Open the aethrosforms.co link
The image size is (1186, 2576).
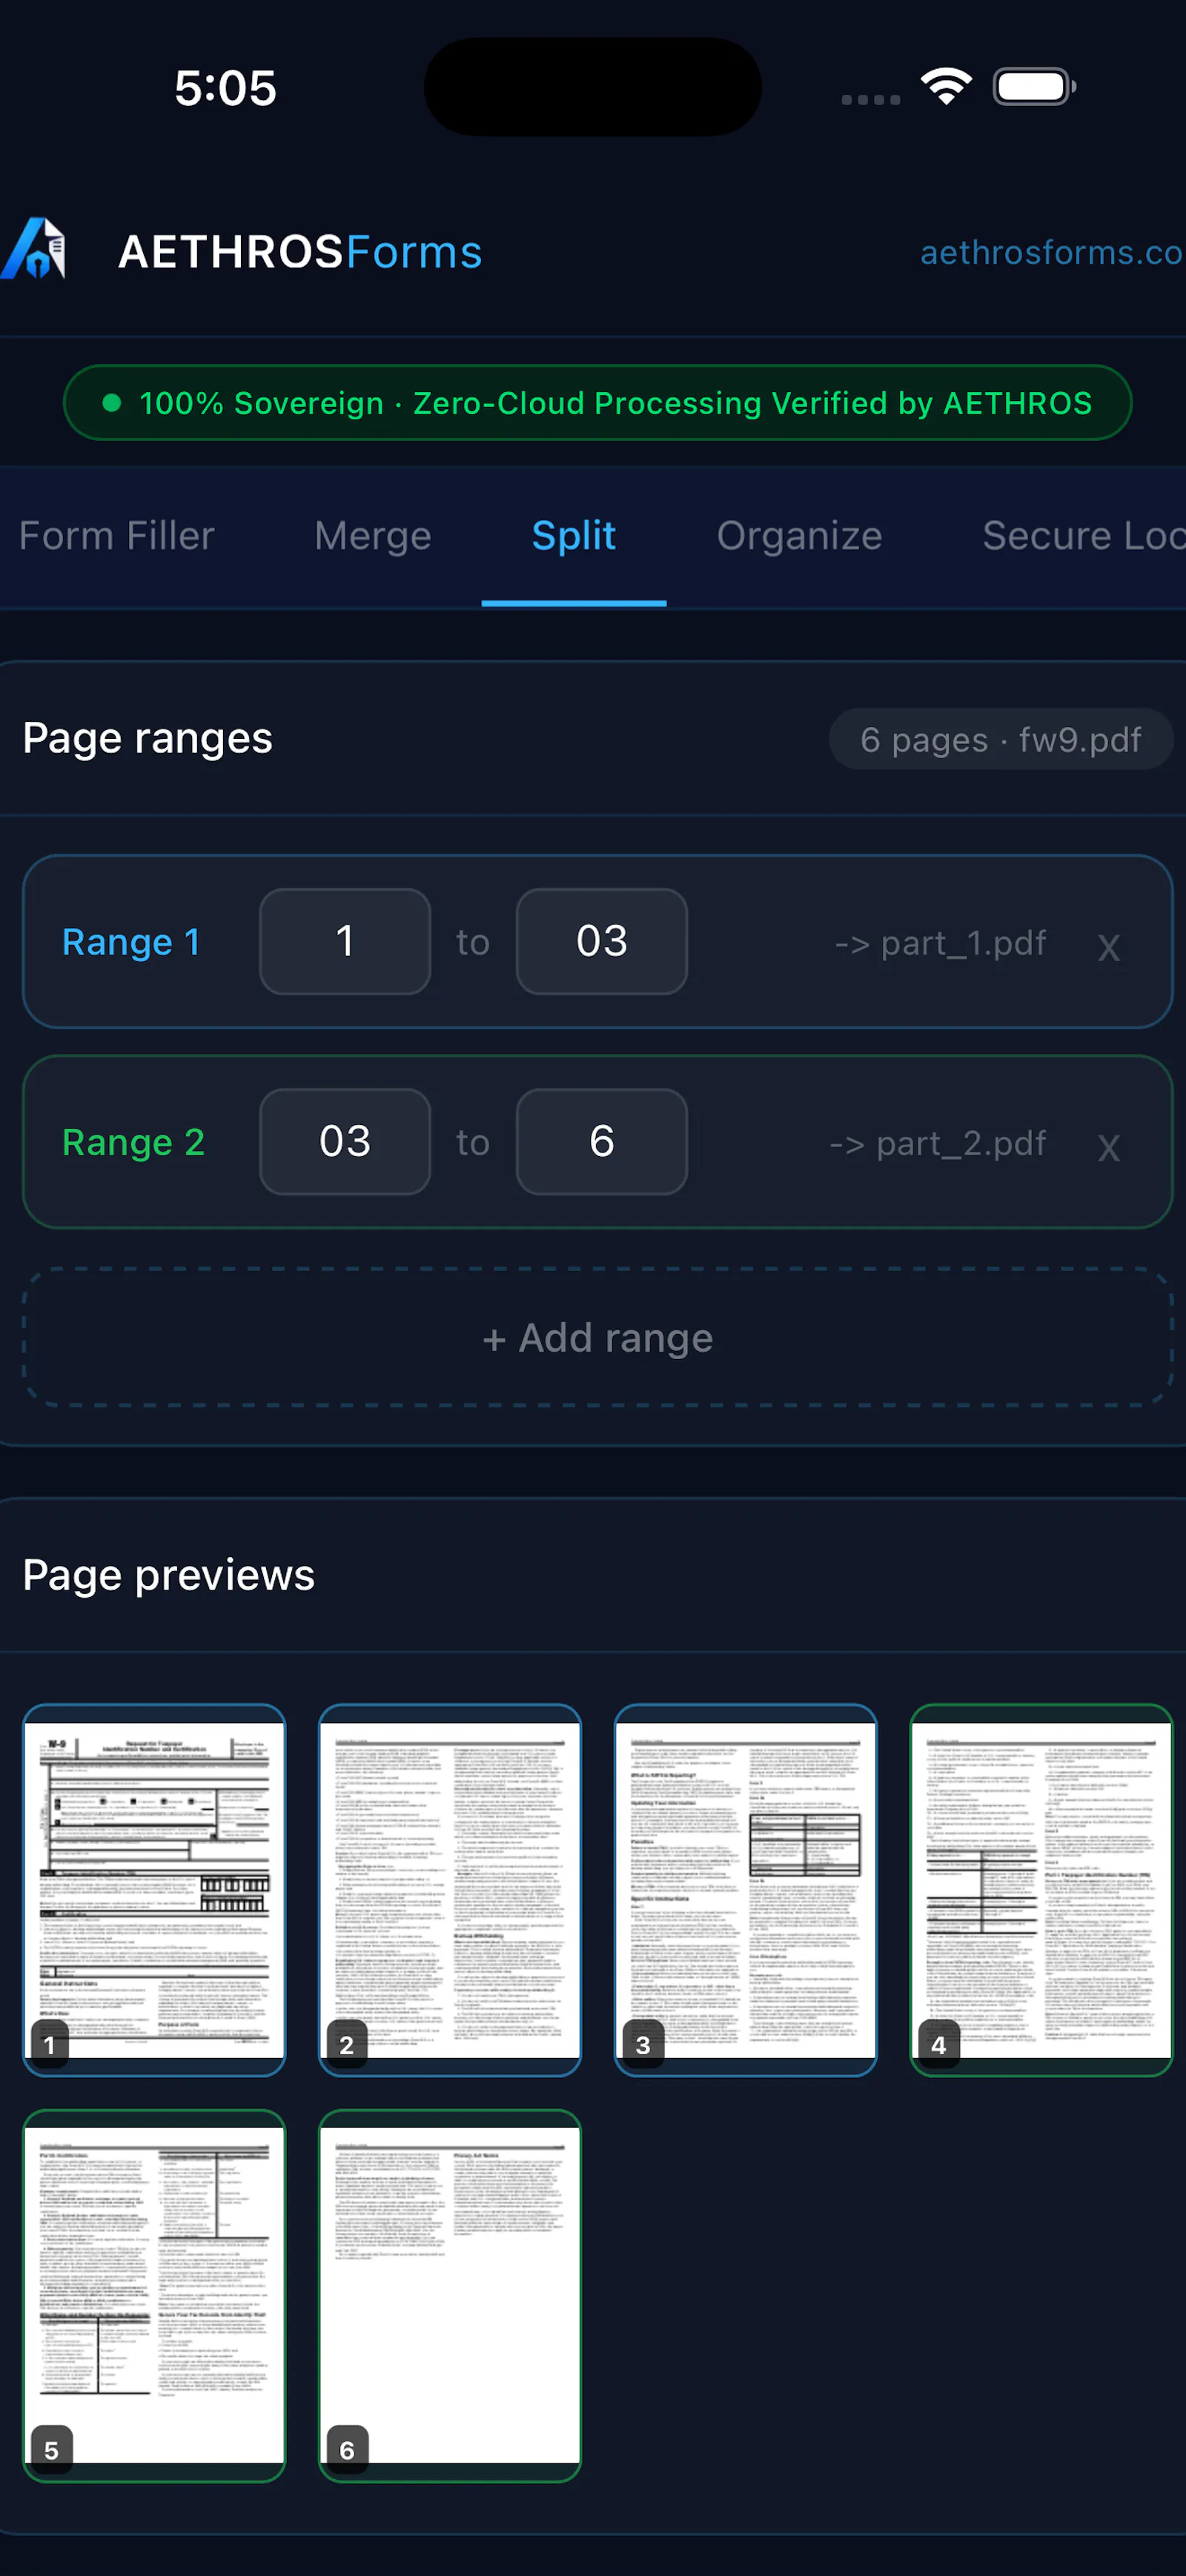click(x=1052, y=252)
